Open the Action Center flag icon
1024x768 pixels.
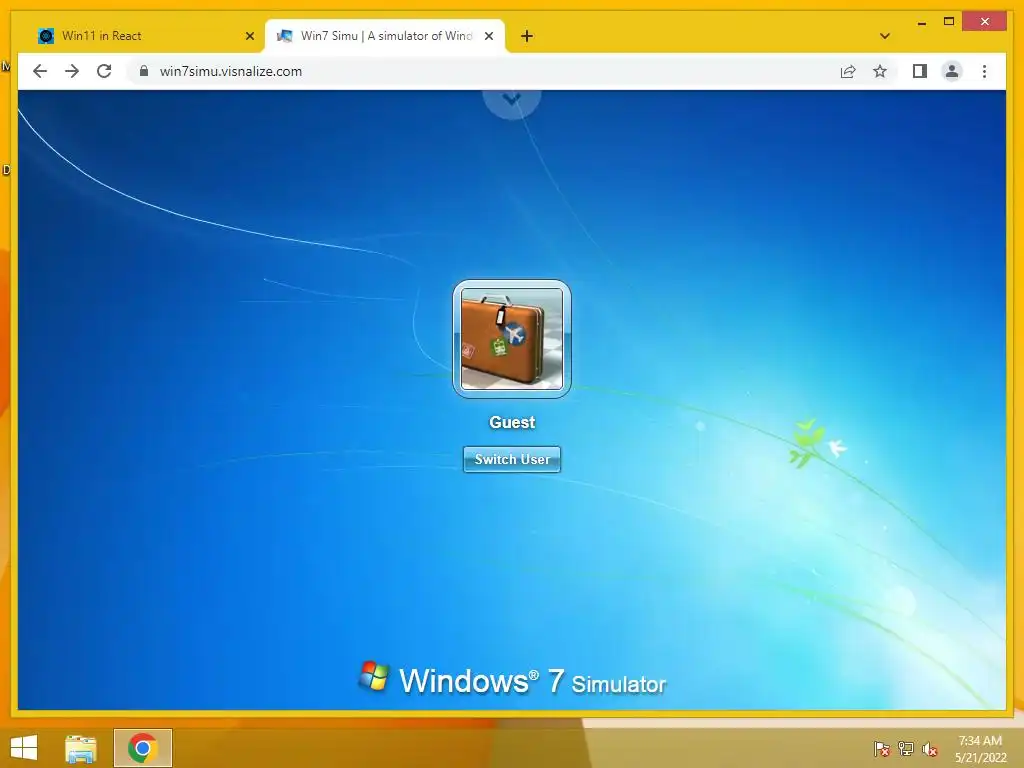coord(882,749)
